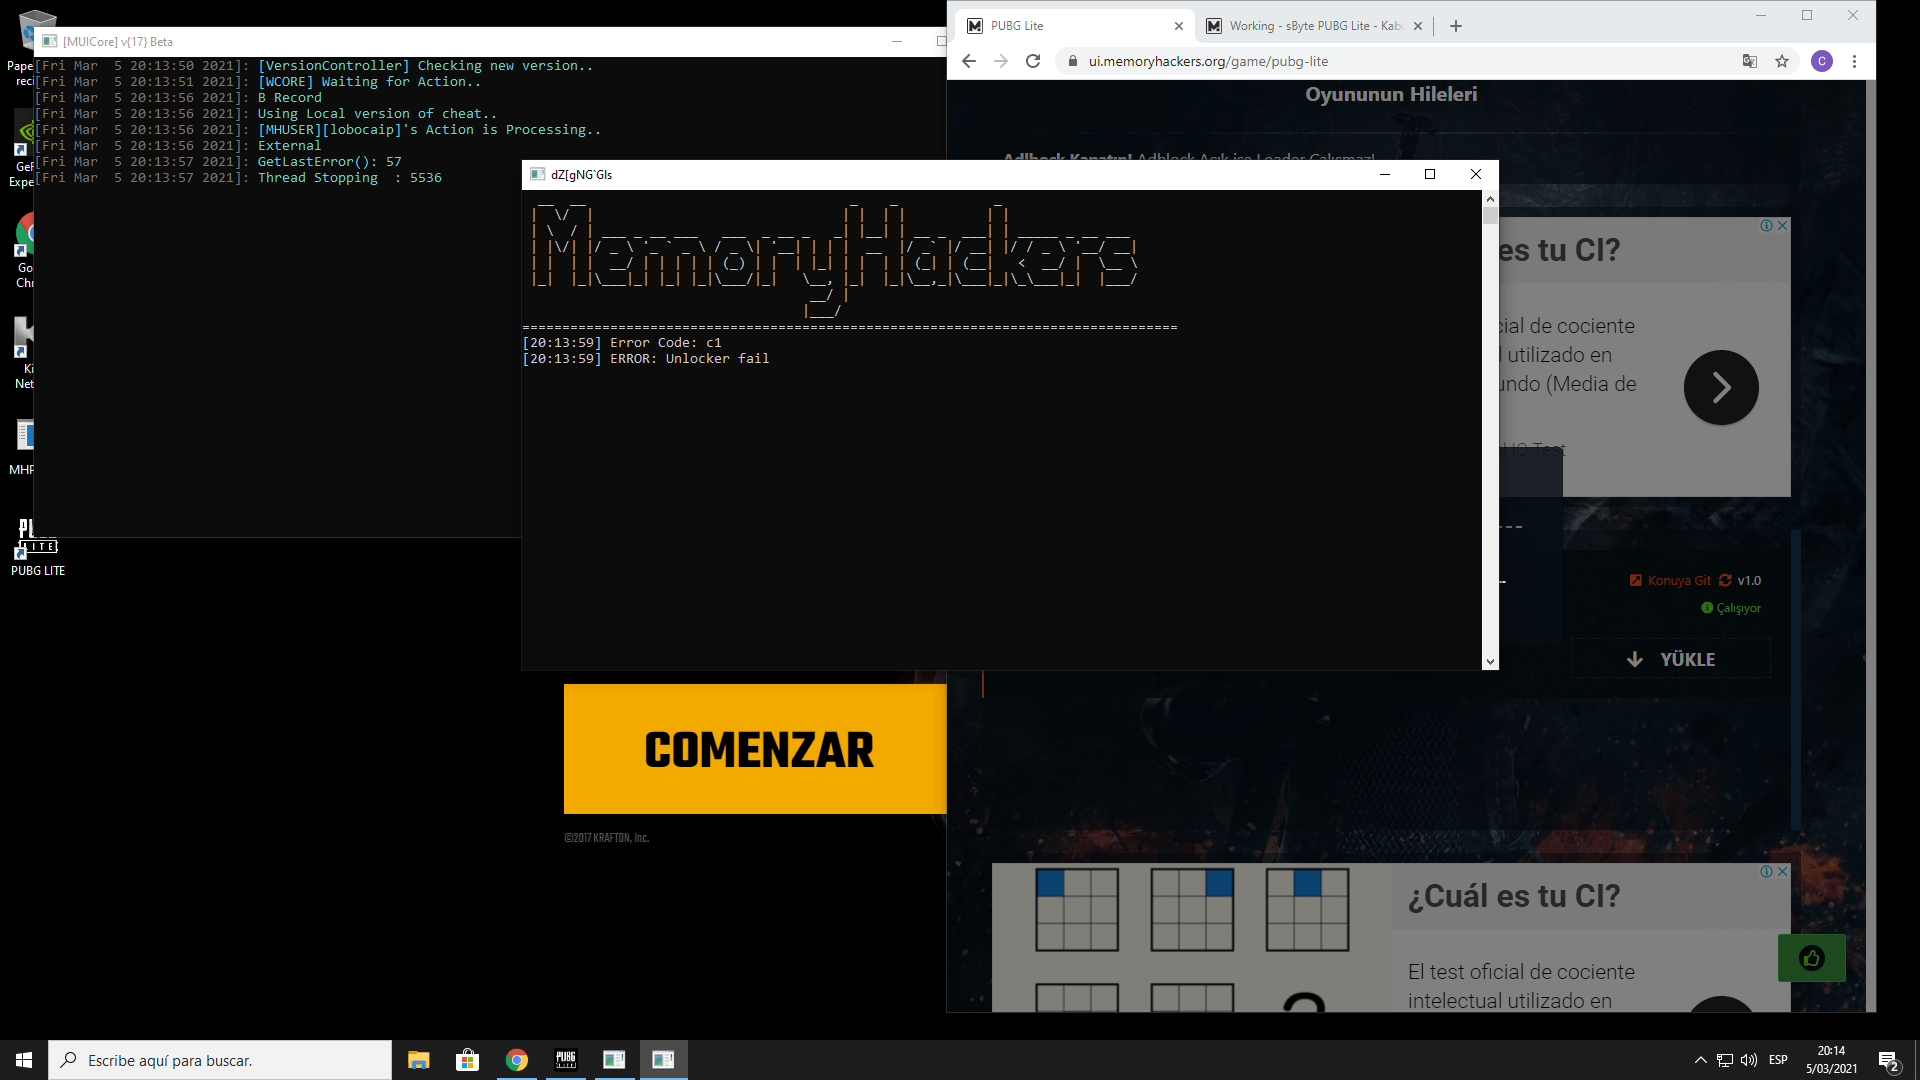Image resolution: width=1920 pixels, height=1080 pixels.
Task: Switch to Chrome on the taskbar
Action: 516,1060
